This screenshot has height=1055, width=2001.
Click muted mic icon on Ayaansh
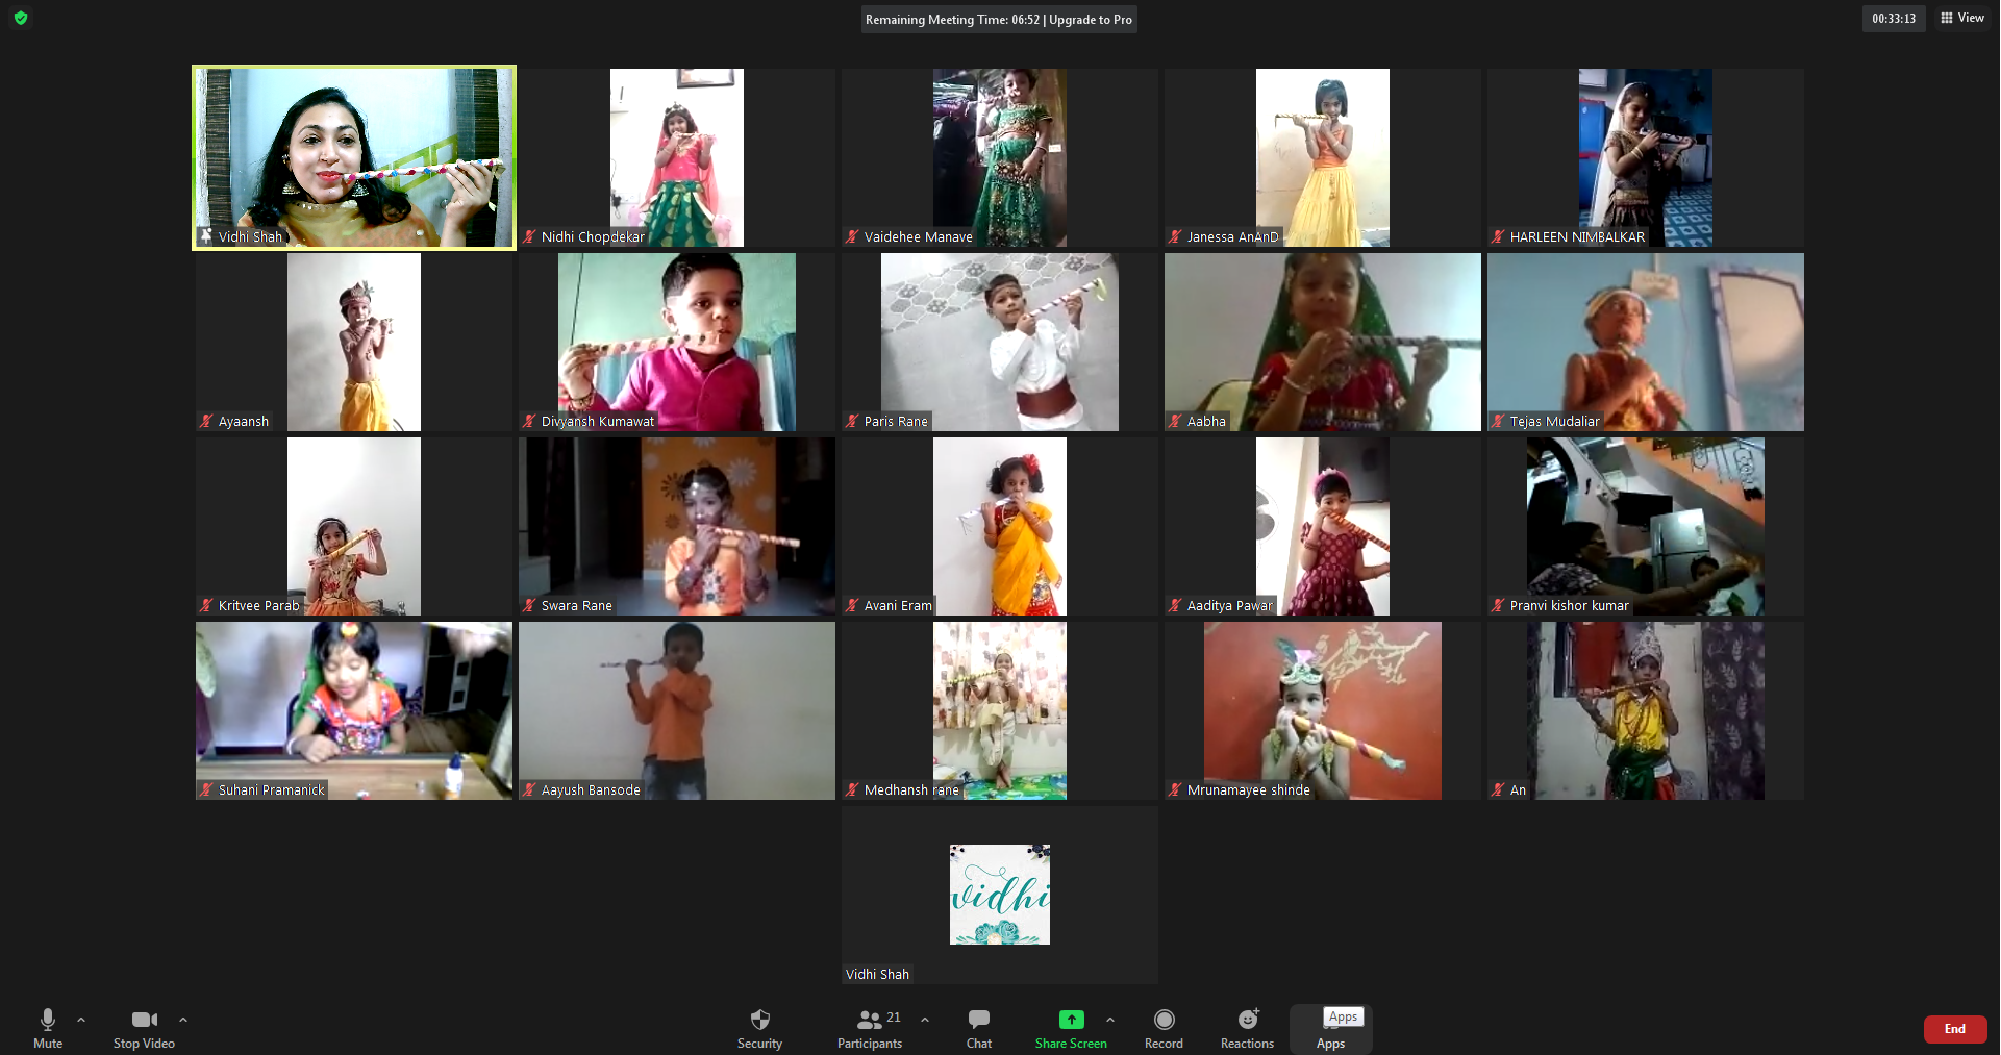pos(206,421)
